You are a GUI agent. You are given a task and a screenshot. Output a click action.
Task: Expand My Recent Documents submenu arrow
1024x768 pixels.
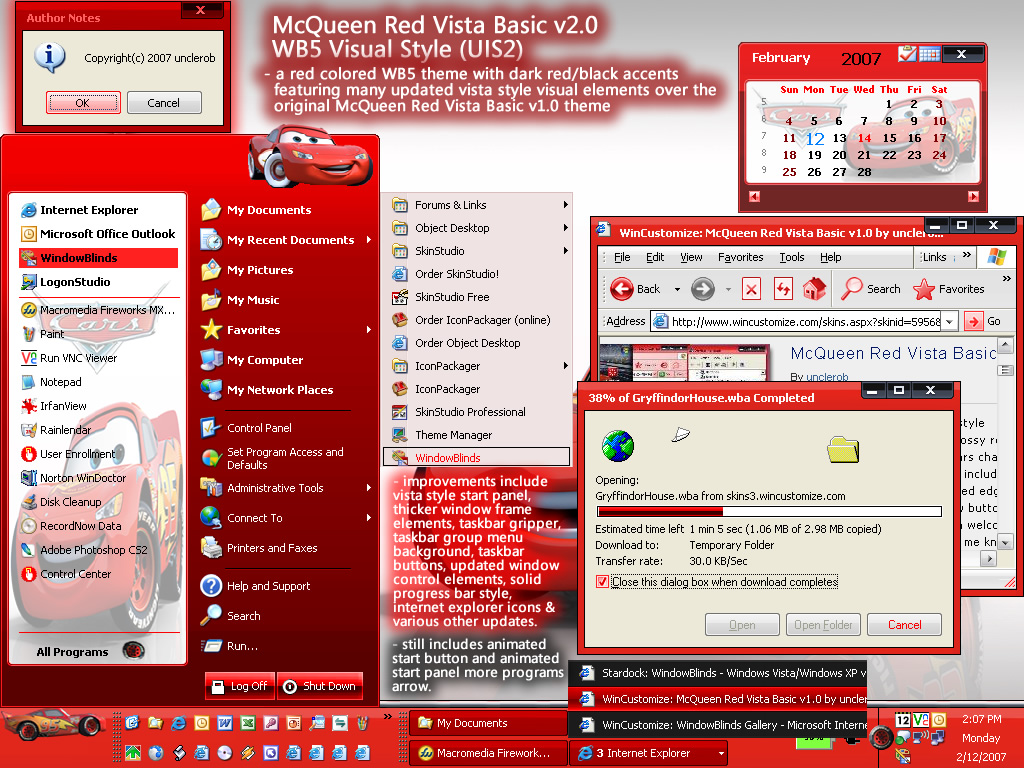point(369,240)
